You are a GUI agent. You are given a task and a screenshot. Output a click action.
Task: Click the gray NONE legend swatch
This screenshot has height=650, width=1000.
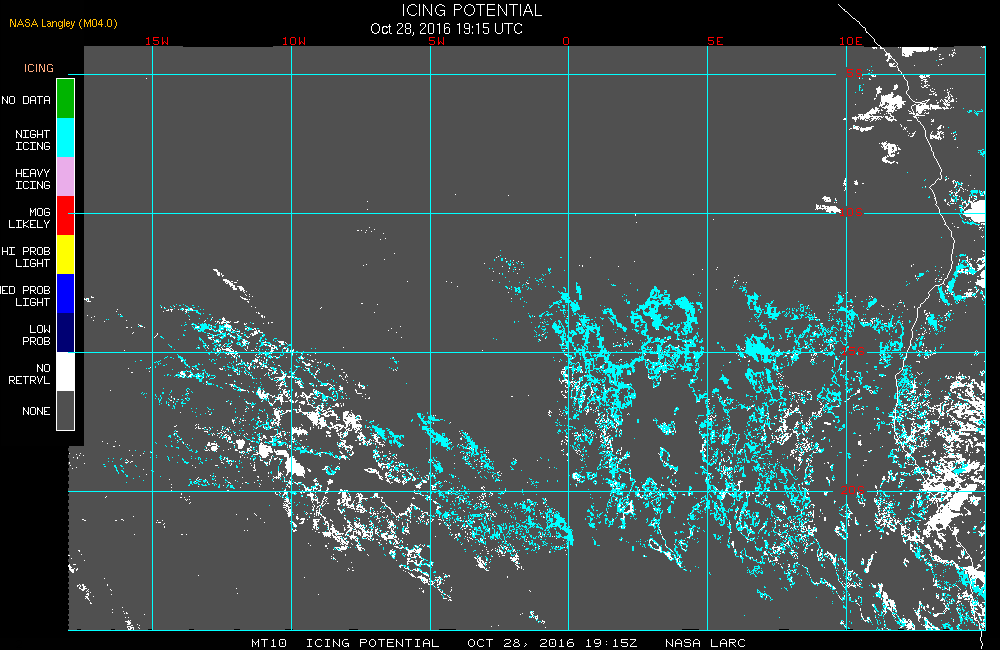tap(66, 410)
